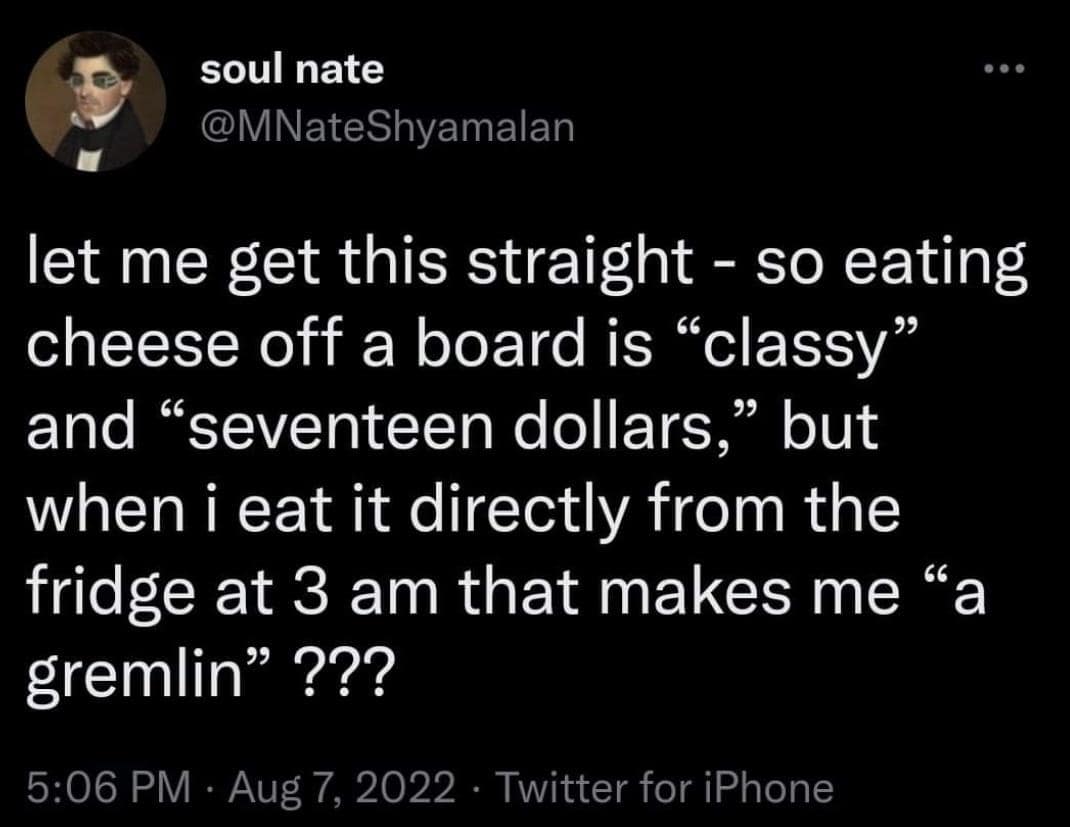
Task: Click the @MNateShyamalan handle
Action: pyautogui.click(x=387, y=128)
